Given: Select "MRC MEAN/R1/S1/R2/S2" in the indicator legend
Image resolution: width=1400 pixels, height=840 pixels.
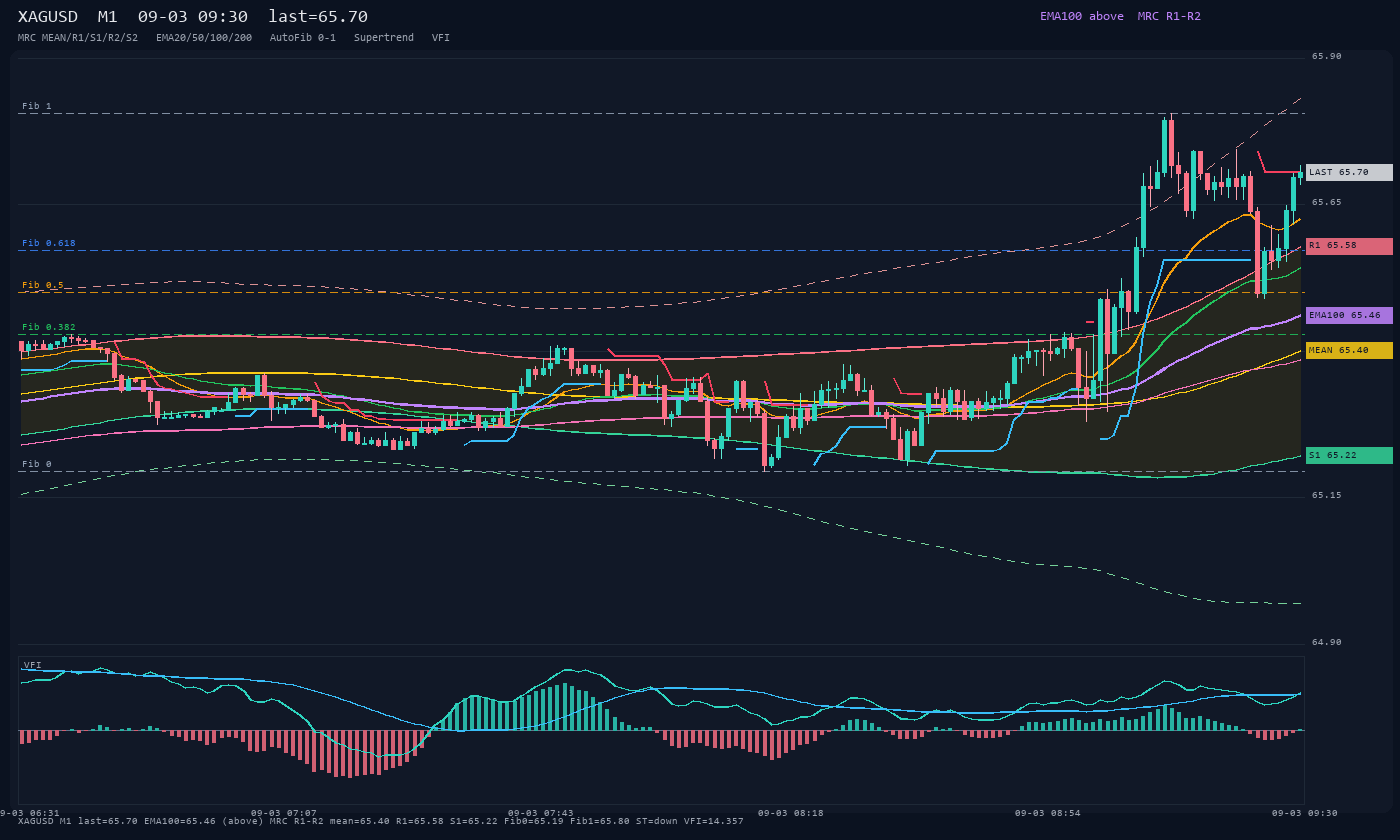Looking at the screenshot, I should [78, 38].
